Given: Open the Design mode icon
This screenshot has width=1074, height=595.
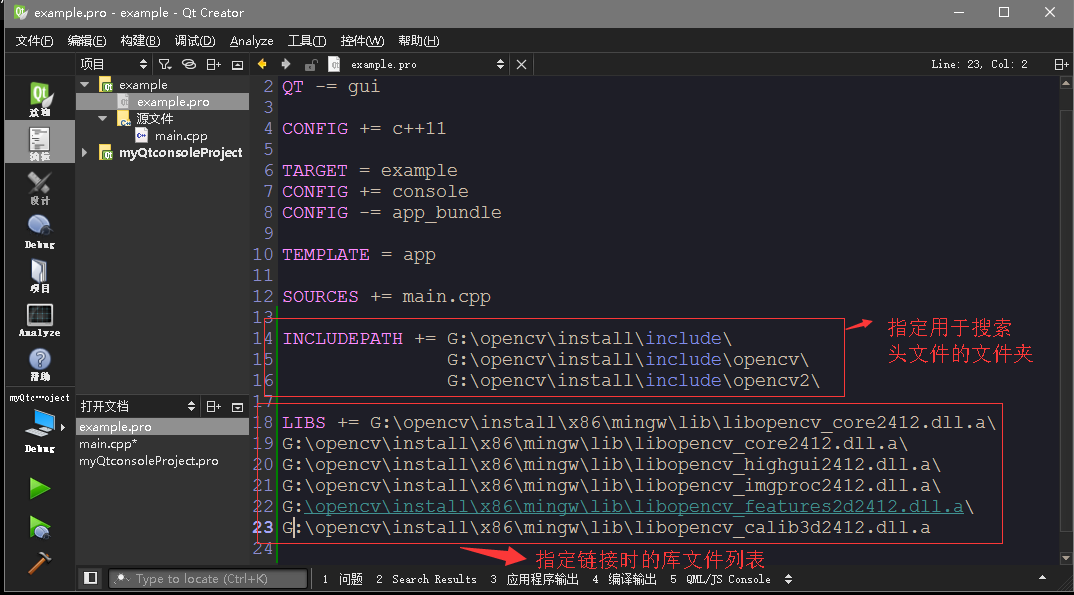Looking at the screenshot, I should point(40,188).
